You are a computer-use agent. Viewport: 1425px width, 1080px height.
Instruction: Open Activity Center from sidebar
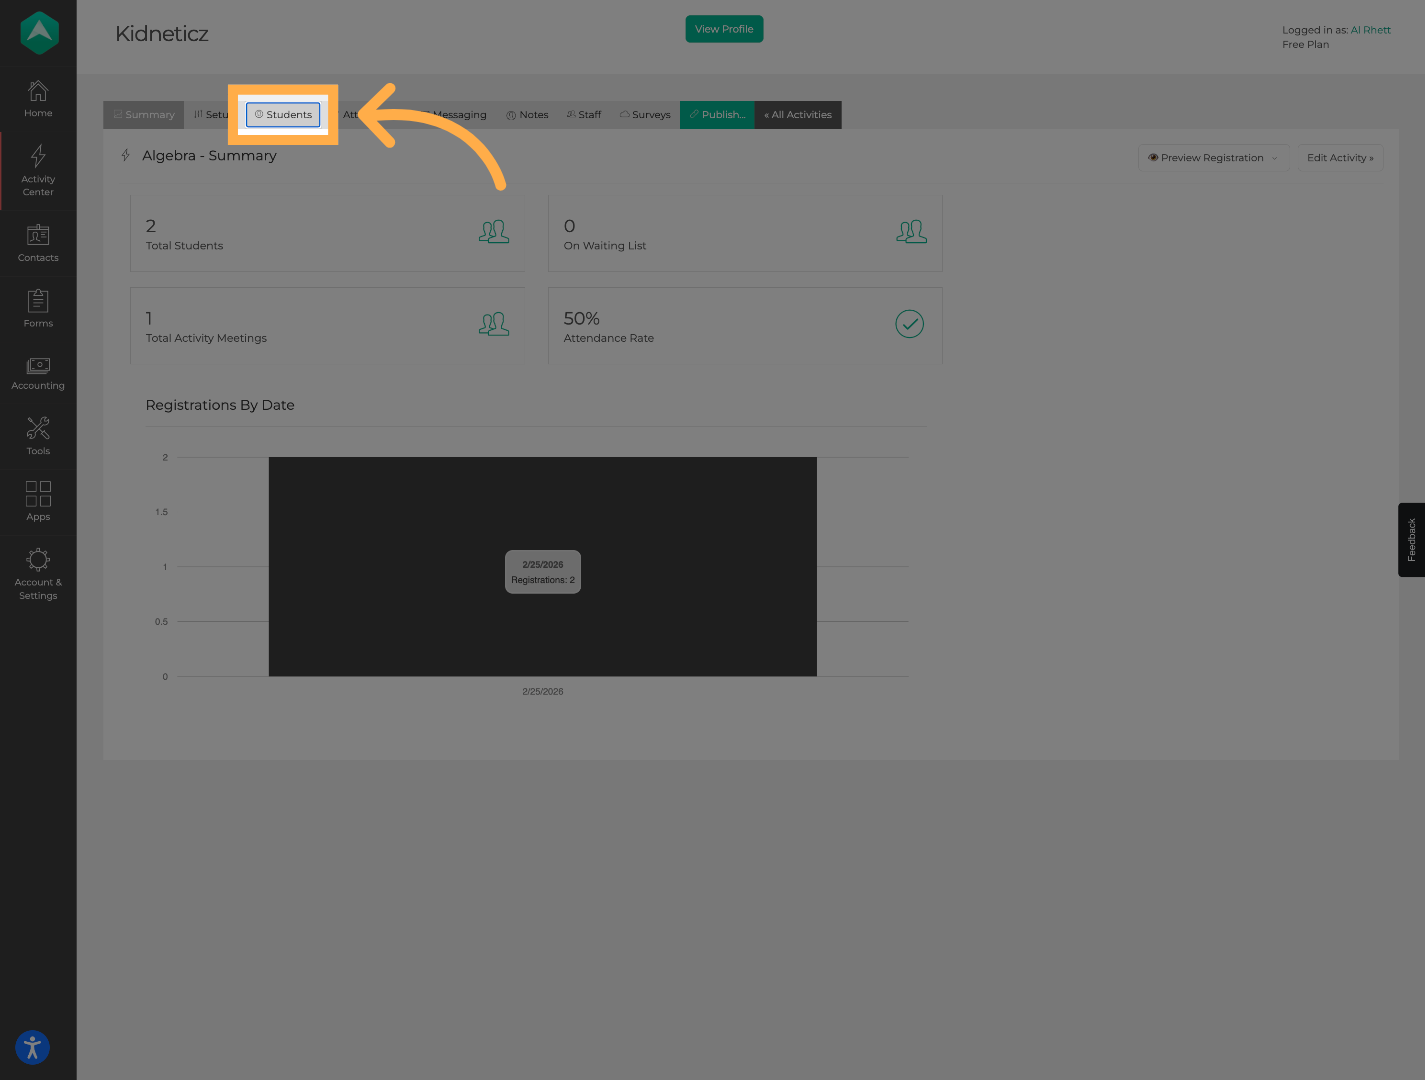(38, 171)
